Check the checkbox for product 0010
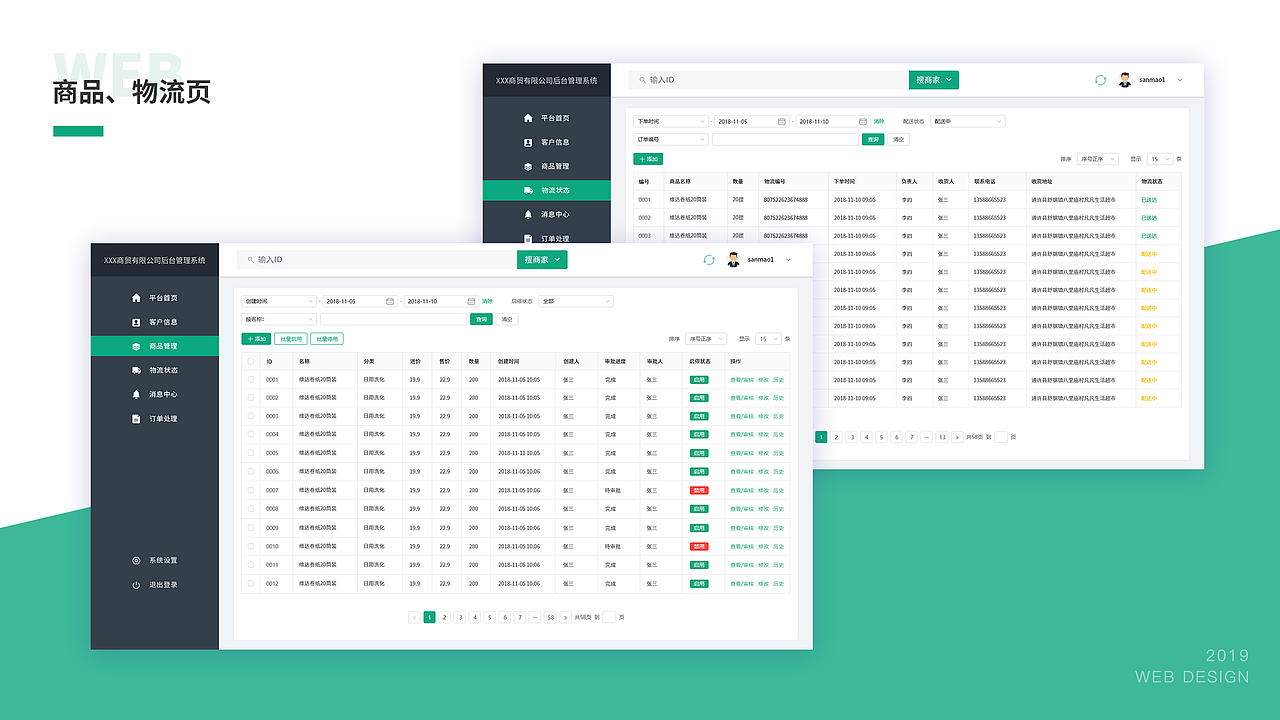This screenshot has height=720, width=1280. point(251,546)
